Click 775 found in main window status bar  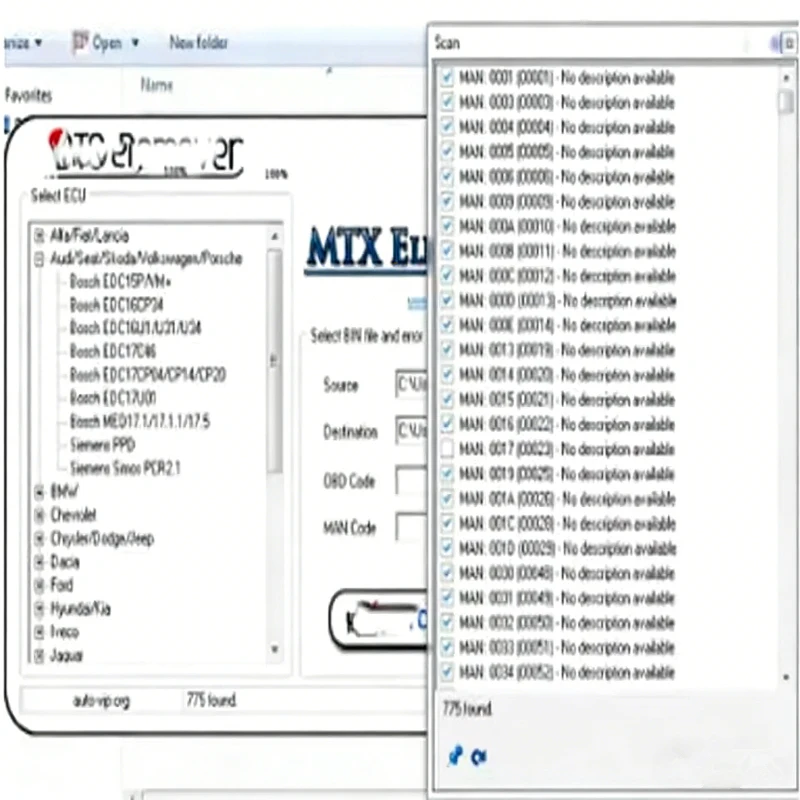pyautogui.click(x=211, y=700)
